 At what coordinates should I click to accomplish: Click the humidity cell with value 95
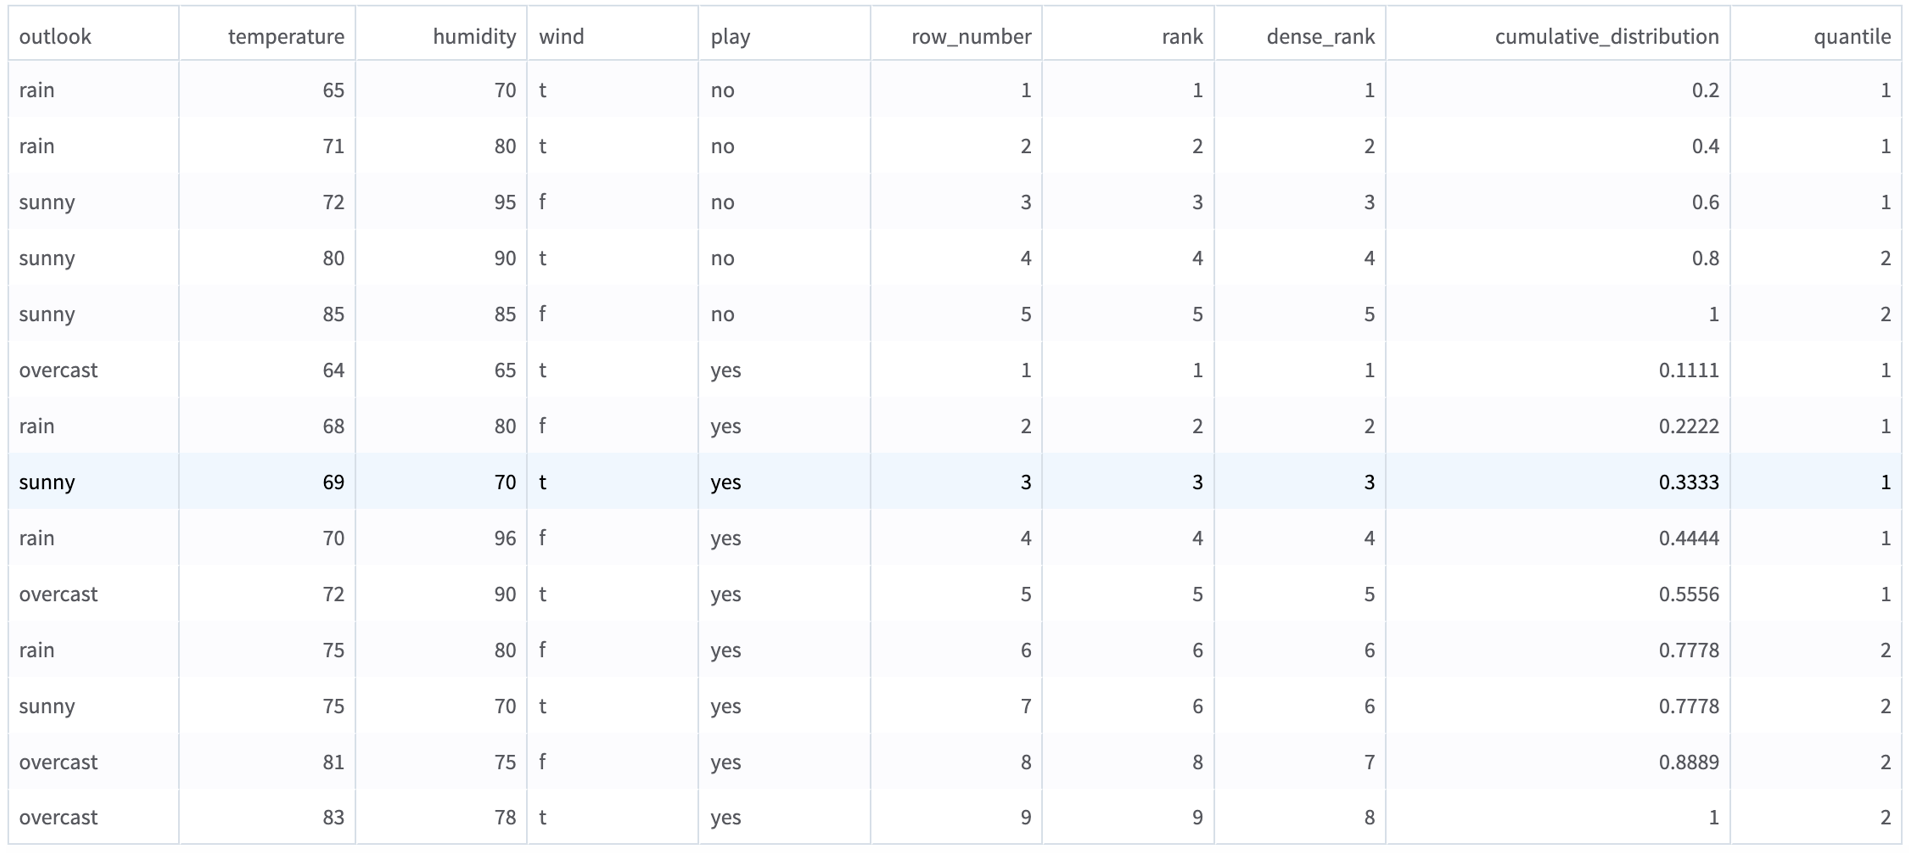[505, 202]
